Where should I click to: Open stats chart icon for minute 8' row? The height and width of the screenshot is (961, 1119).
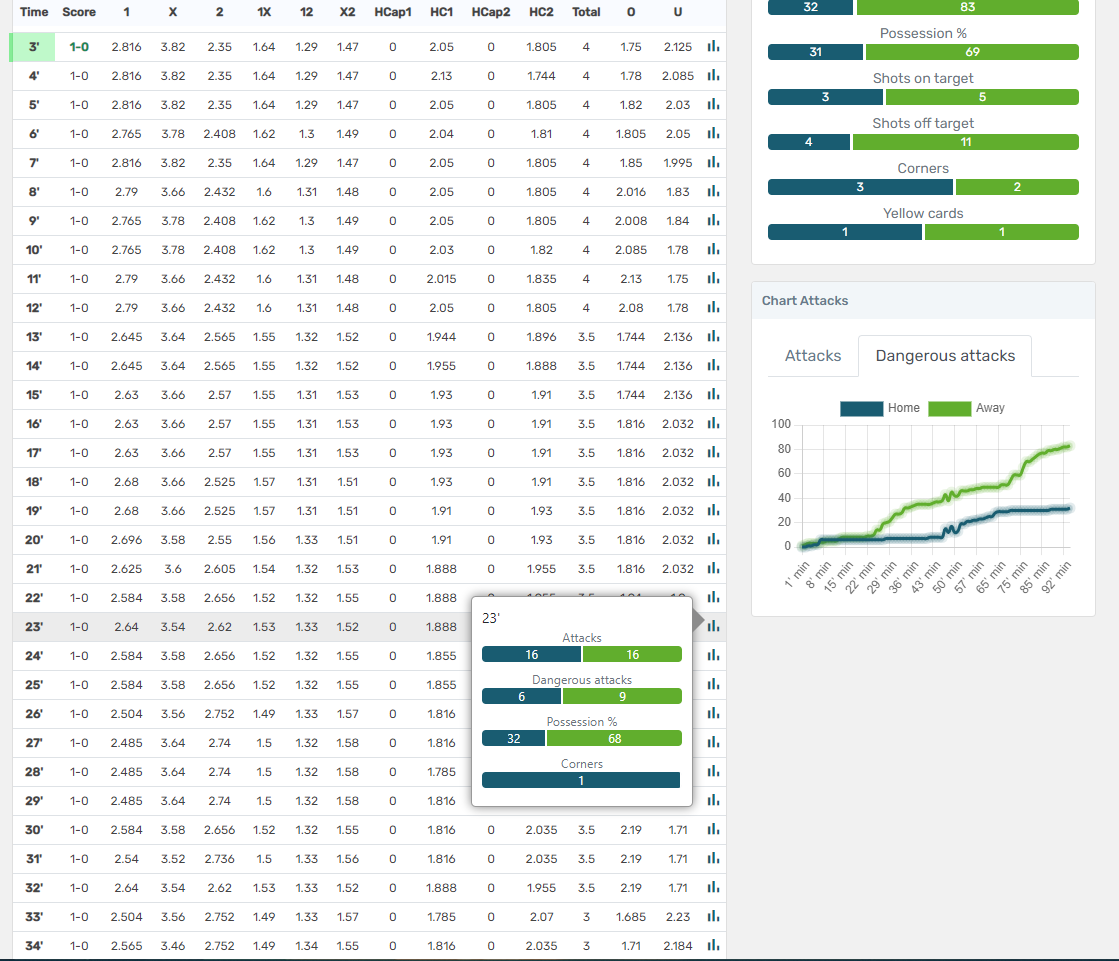713,191
